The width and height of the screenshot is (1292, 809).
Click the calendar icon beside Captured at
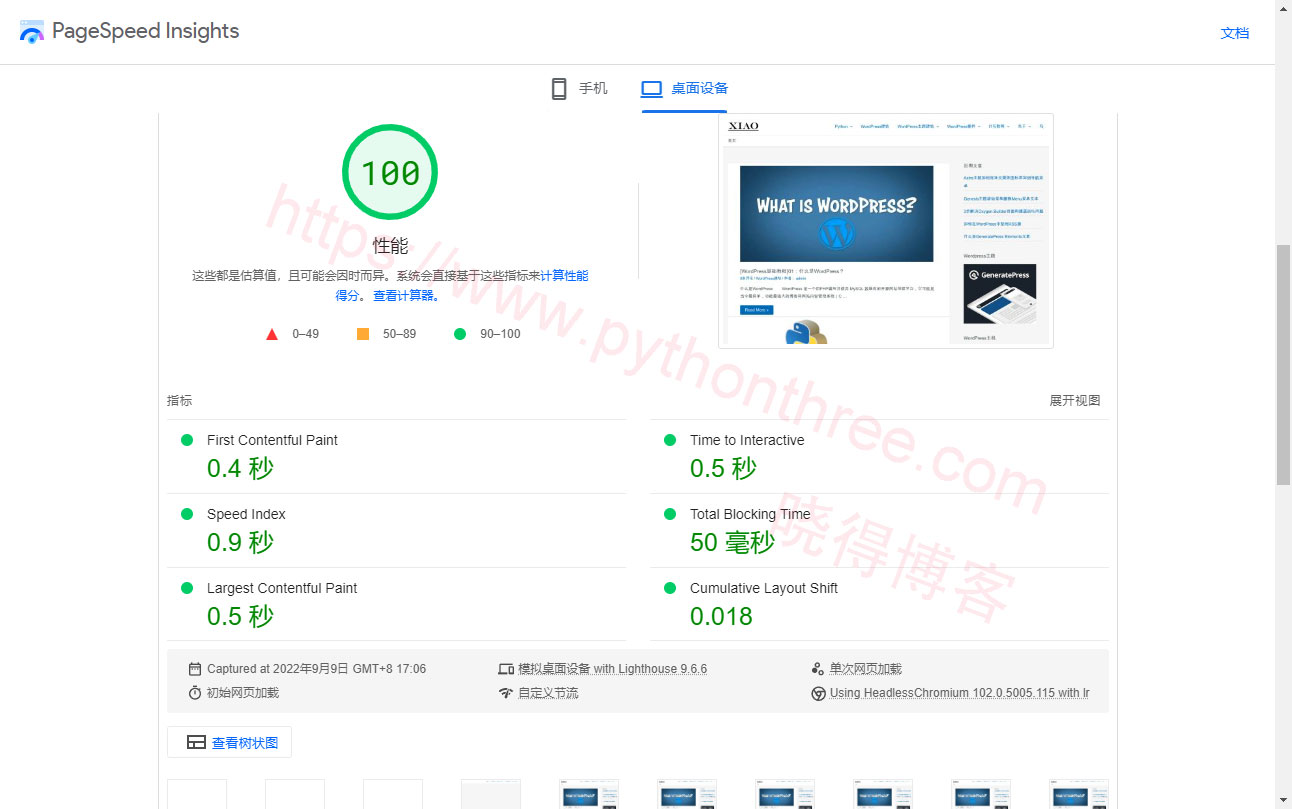(195, 669)
